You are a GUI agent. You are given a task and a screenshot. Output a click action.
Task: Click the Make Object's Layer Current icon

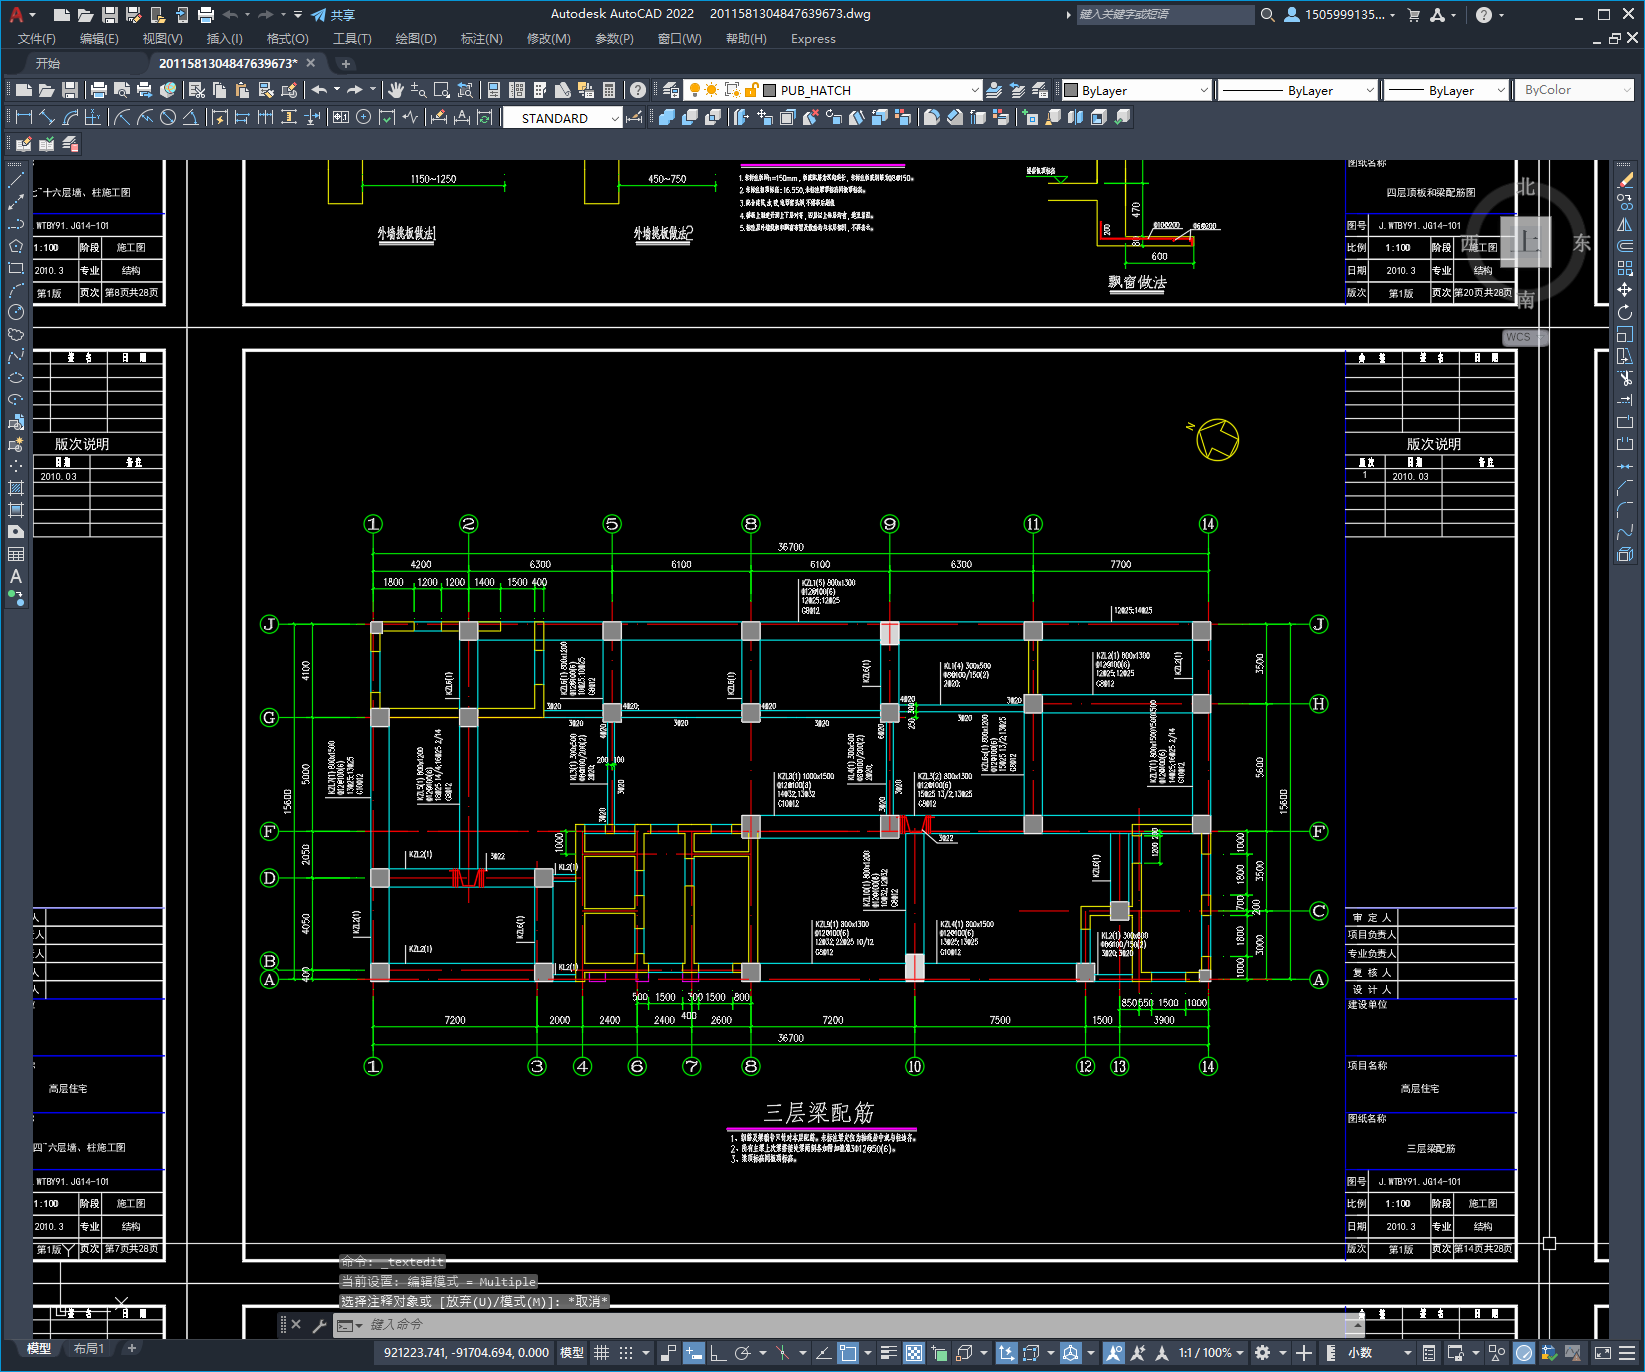tap(994, 90)
